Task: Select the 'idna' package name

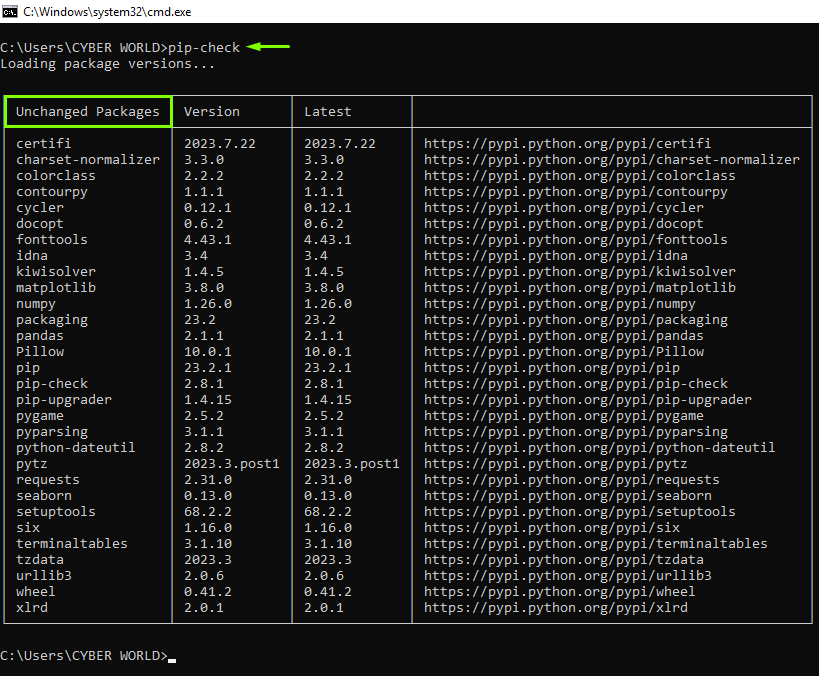Action: click(x=31, y=255)
